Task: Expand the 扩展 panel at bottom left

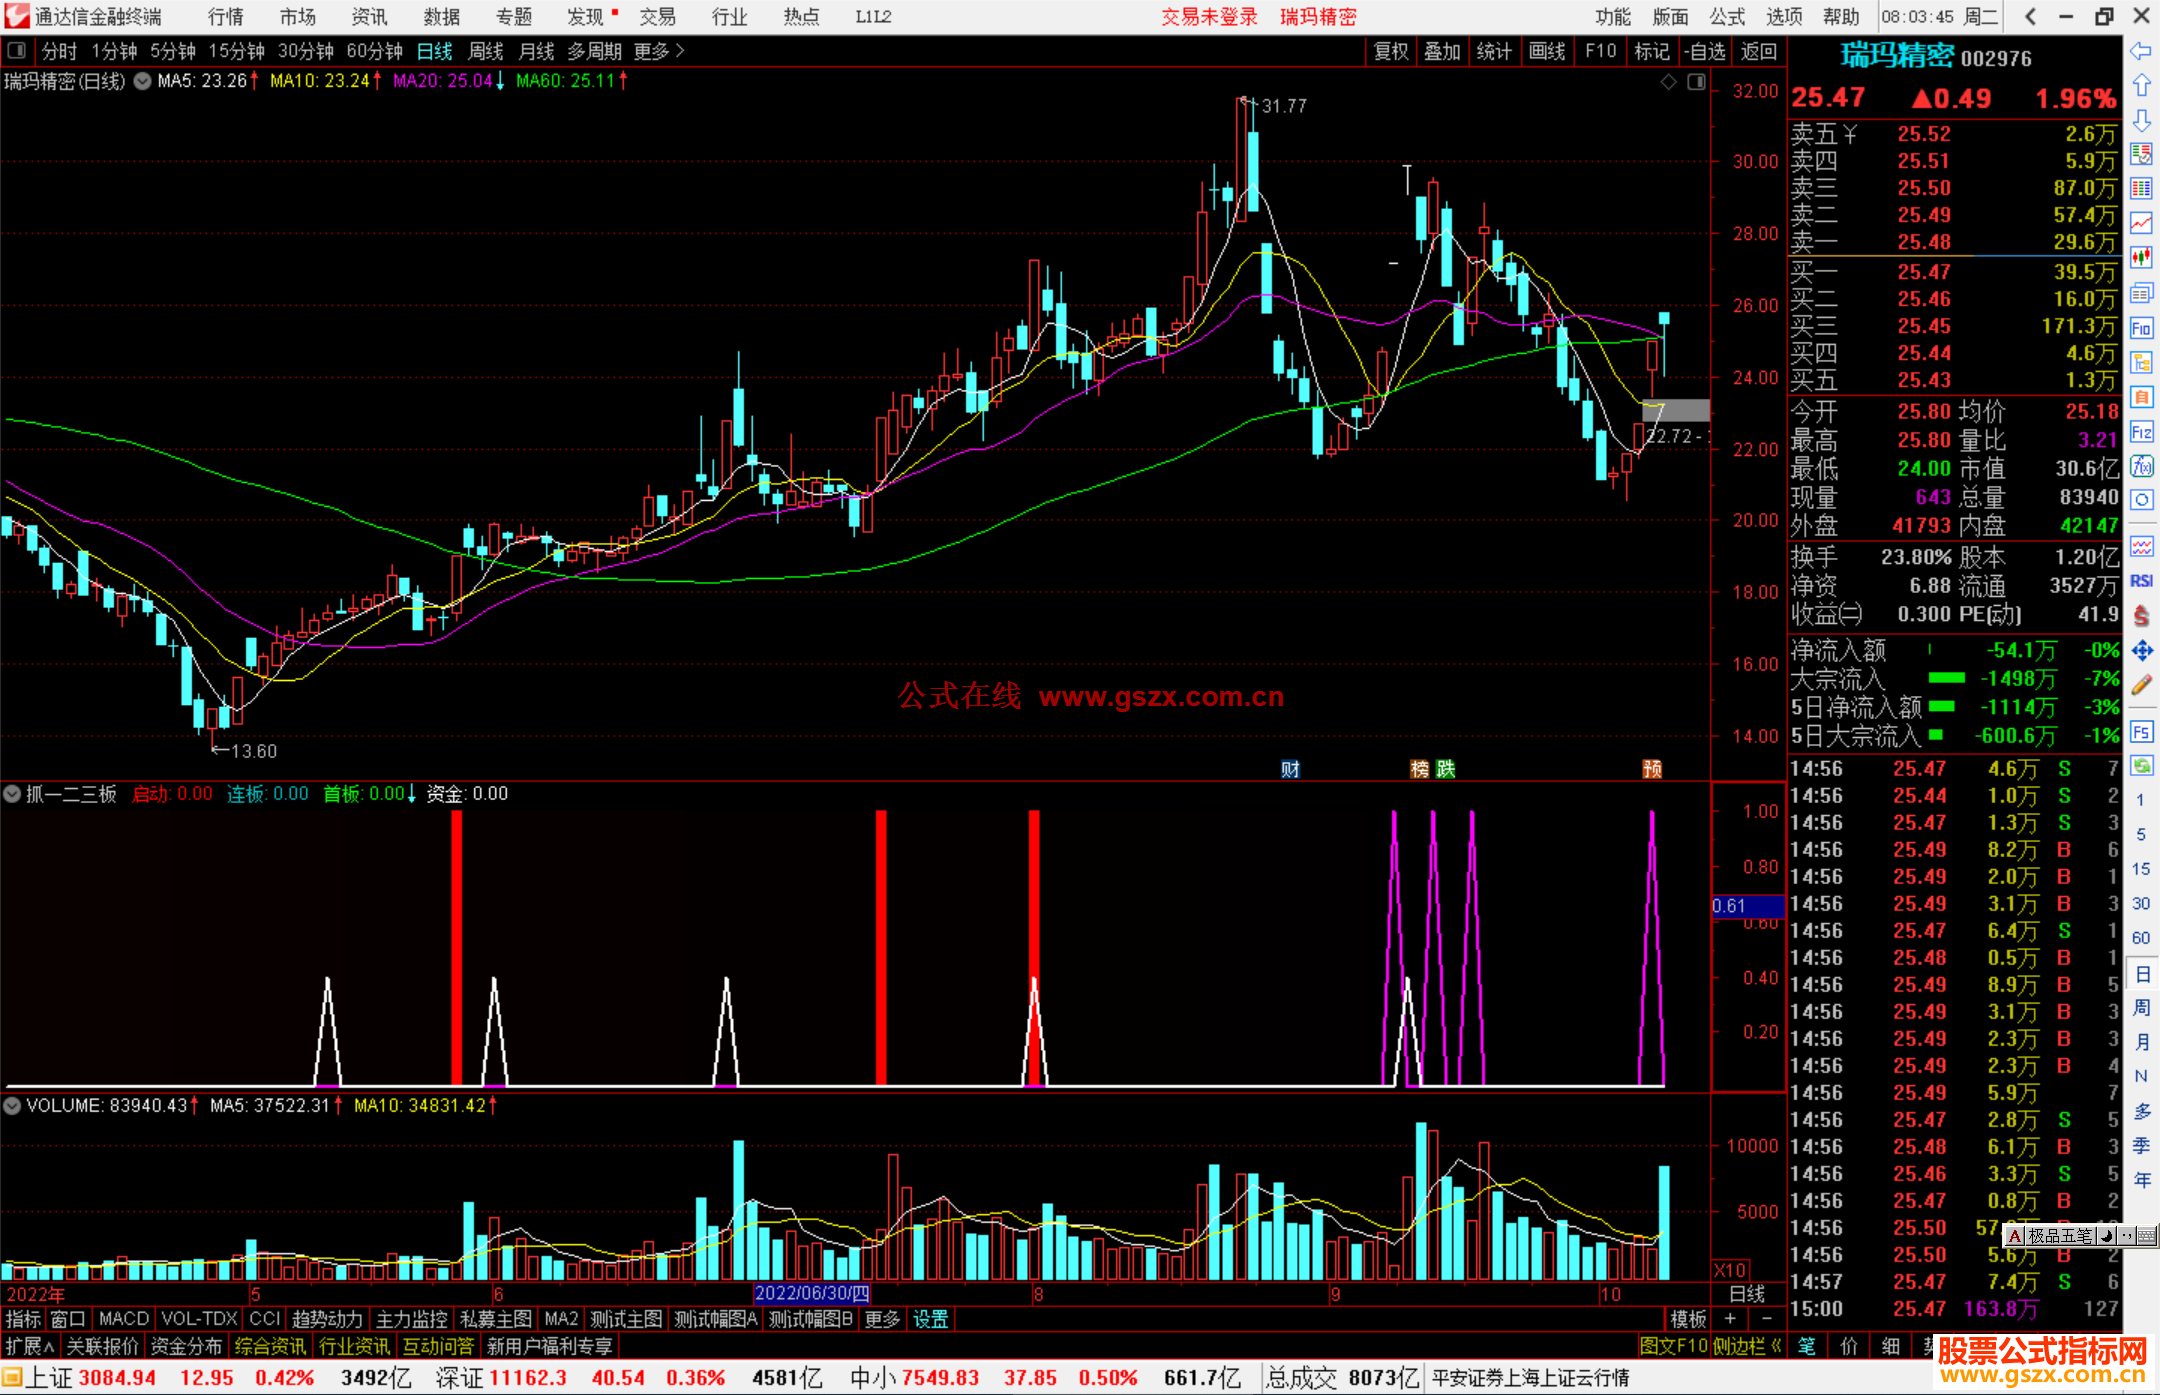Action: pos(30,1347)
